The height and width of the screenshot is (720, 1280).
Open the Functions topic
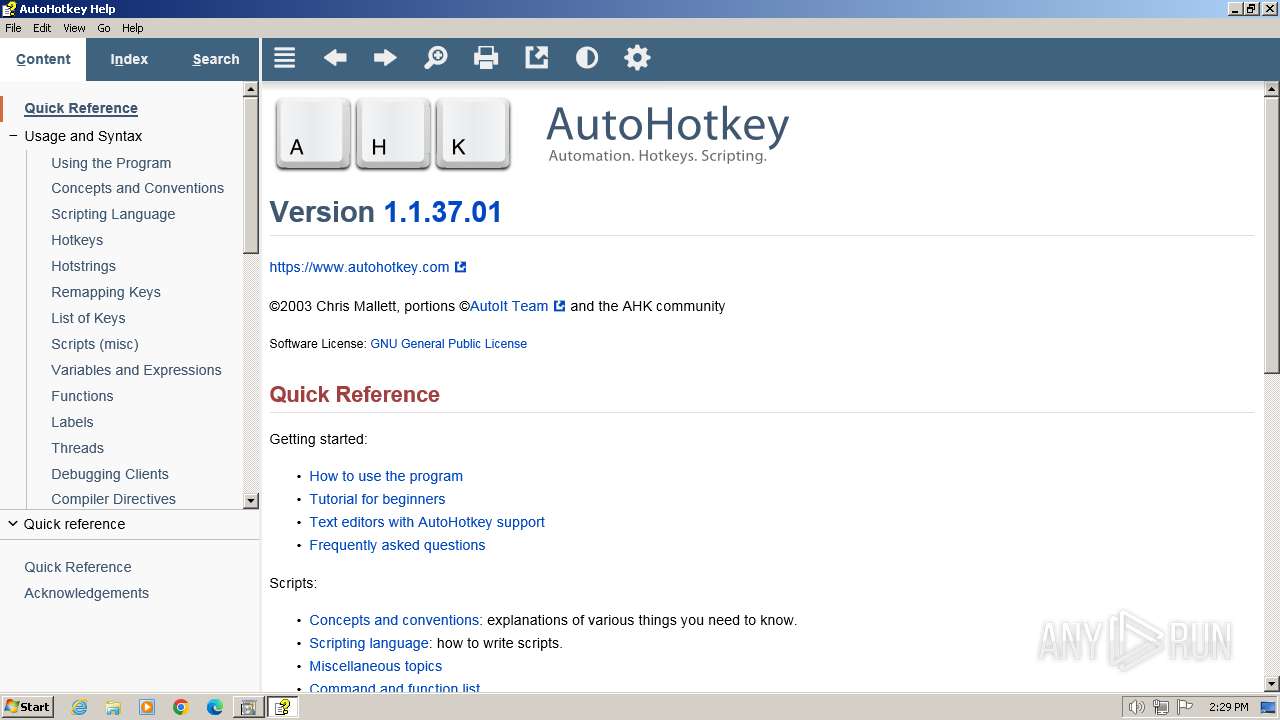tap(82, 396)
